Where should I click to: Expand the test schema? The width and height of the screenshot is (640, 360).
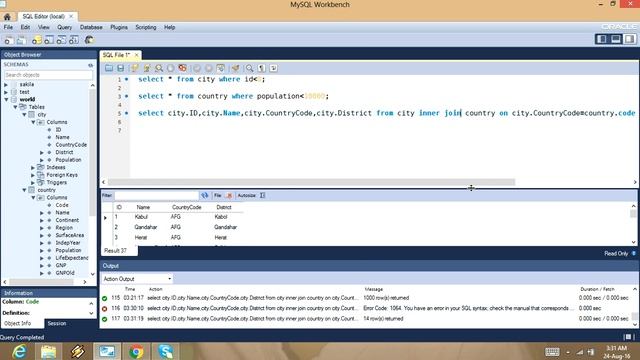(6, 92)
